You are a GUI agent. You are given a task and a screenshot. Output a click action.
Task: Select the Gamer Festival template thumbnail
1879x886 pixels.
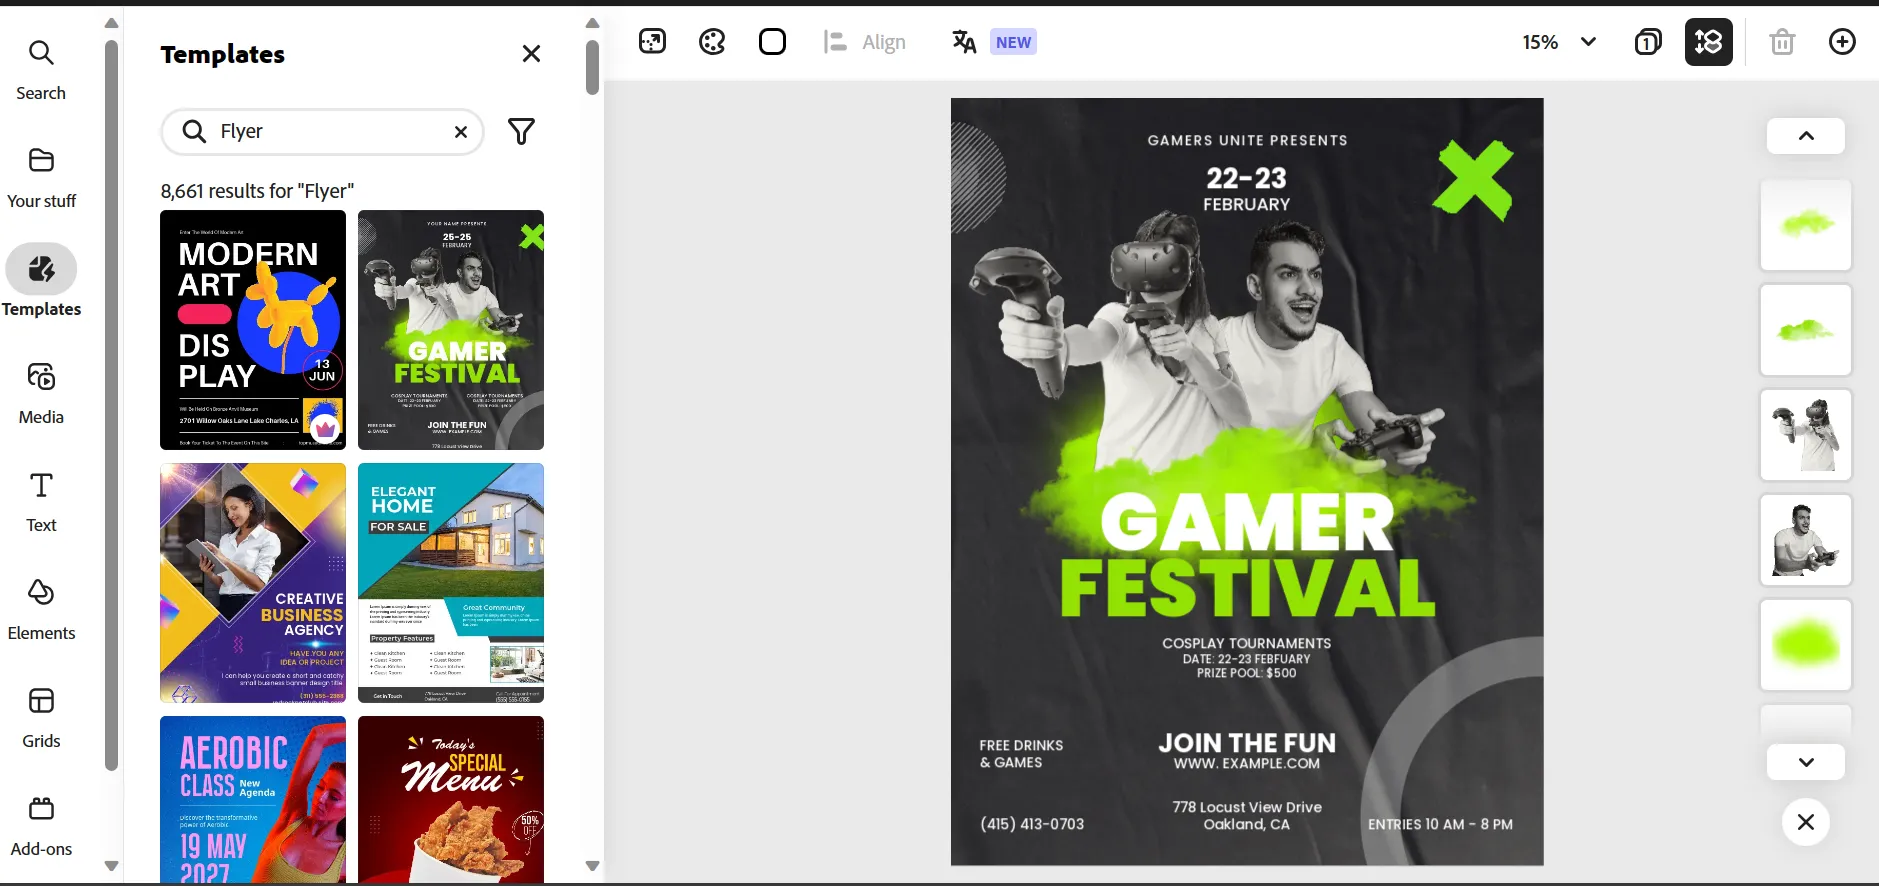tap(451, 330)
